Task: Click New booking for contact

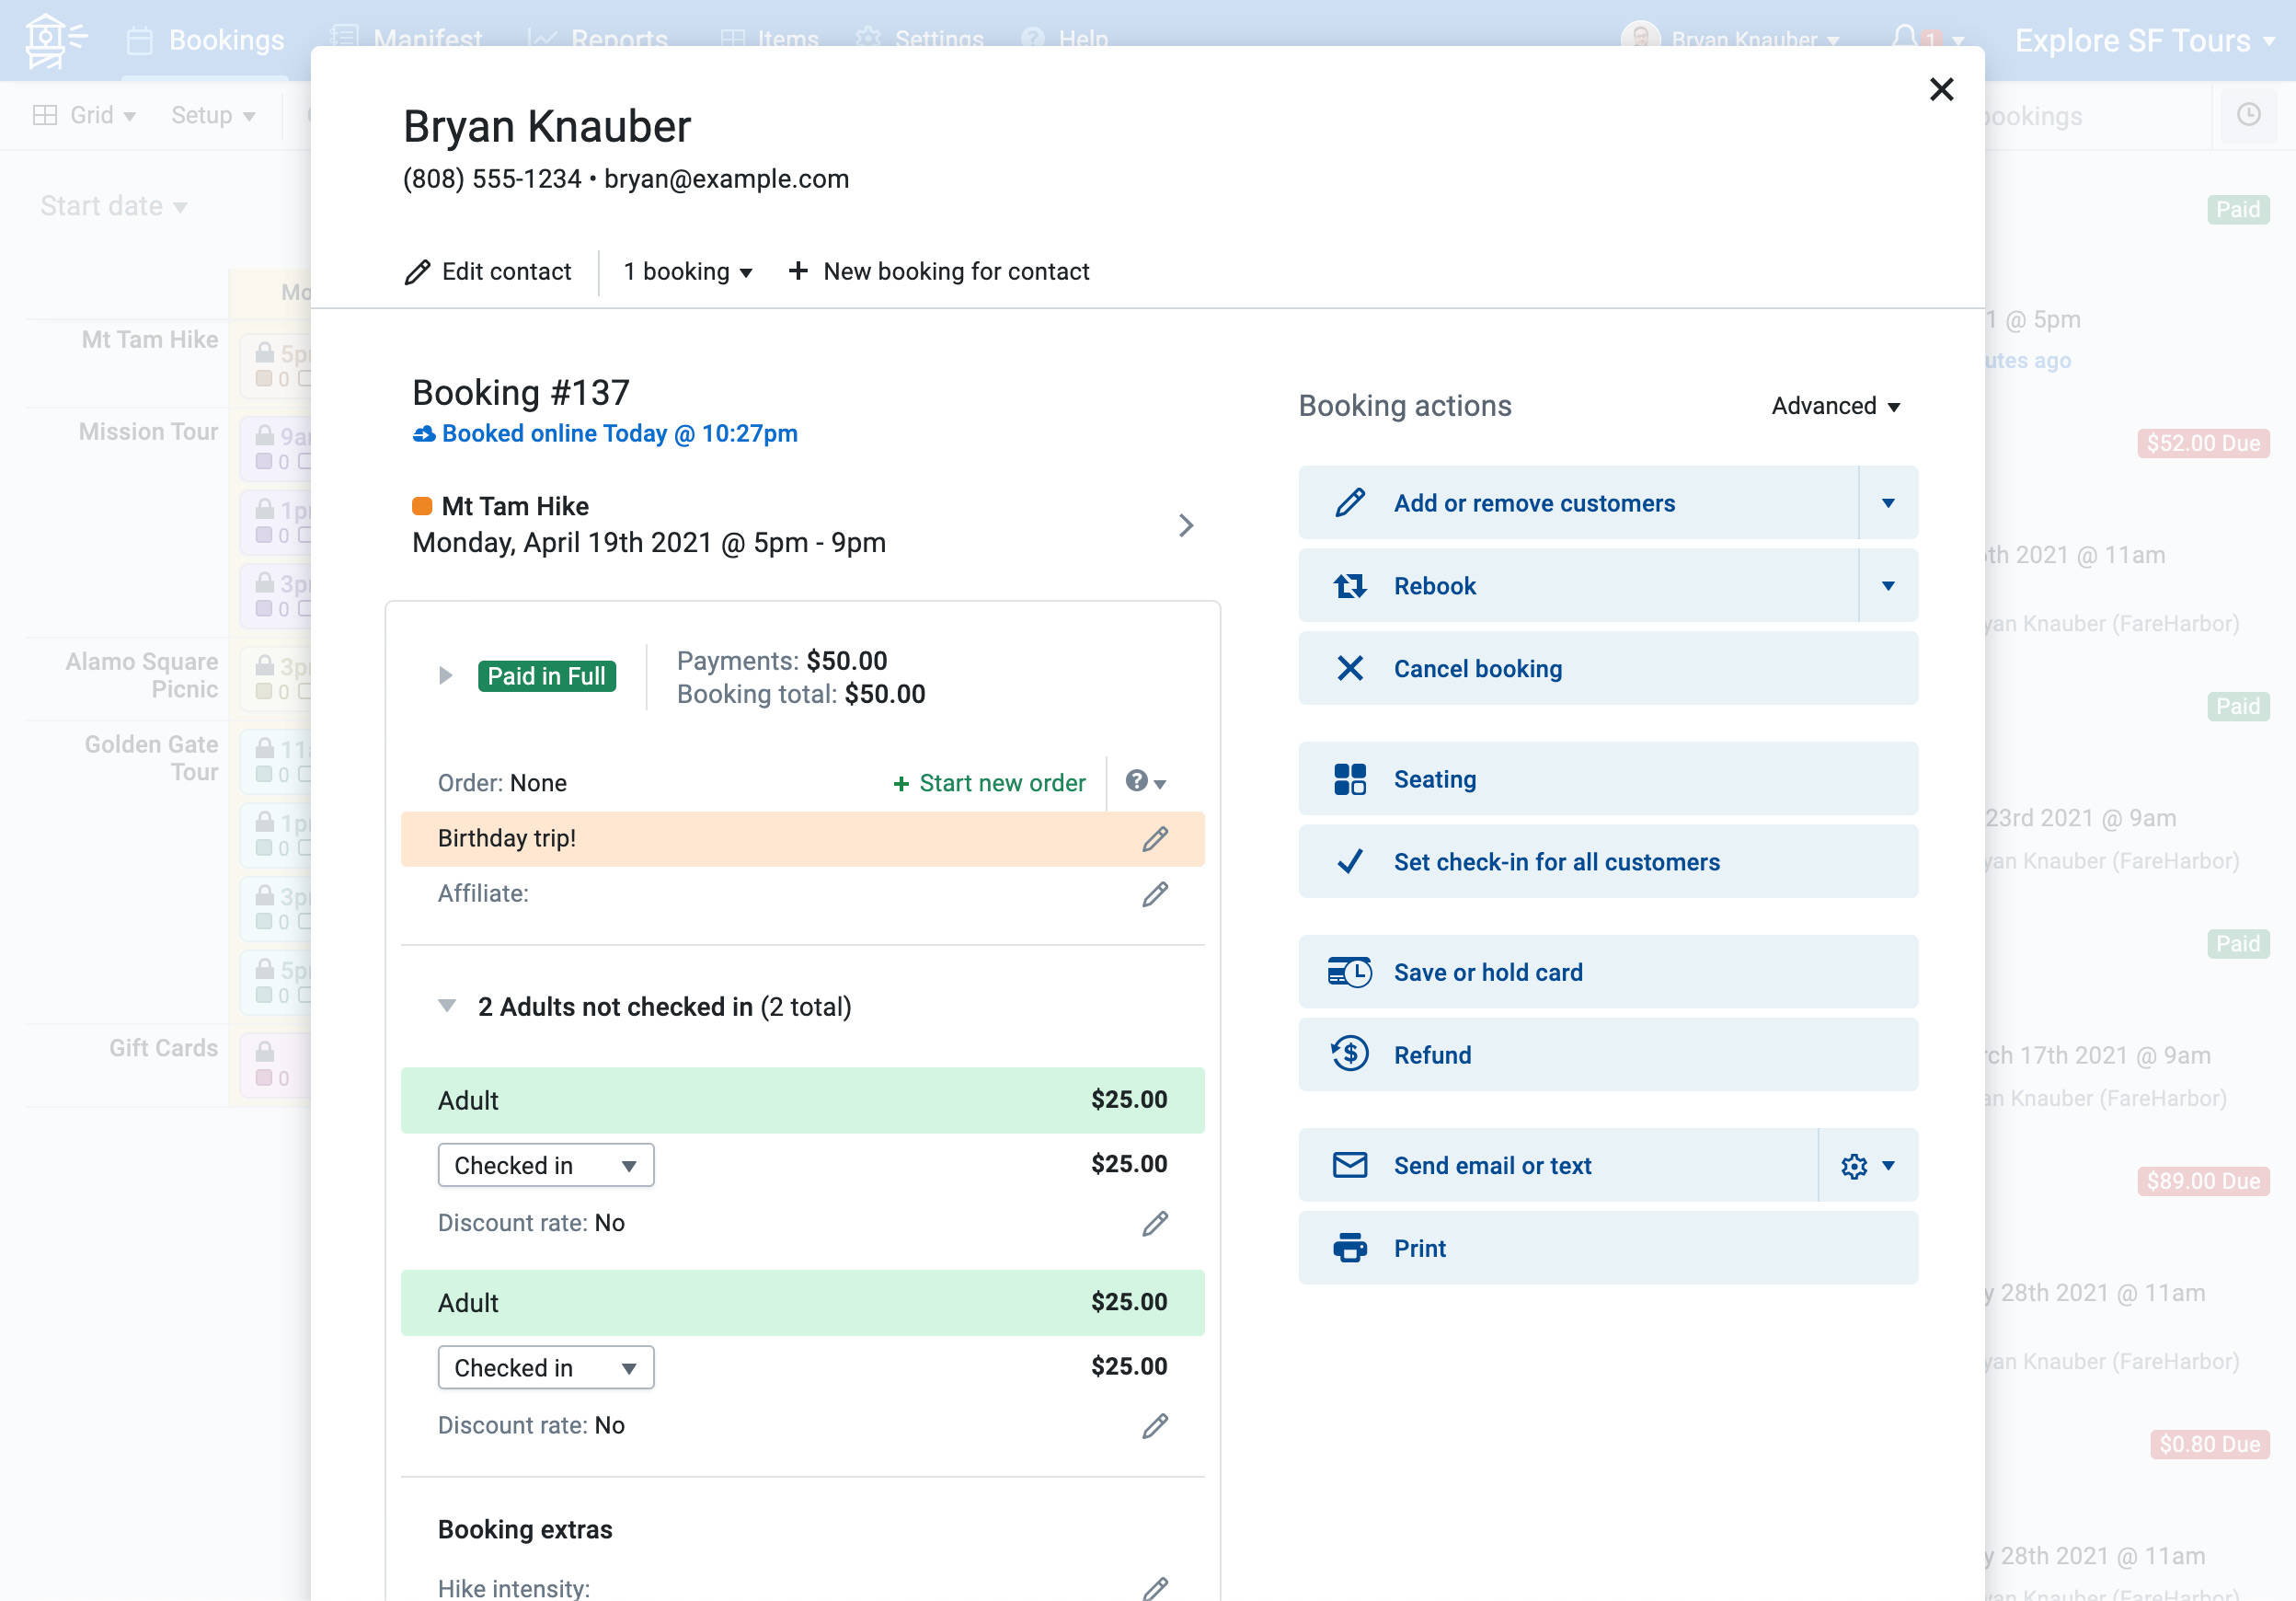Action: 938,272
